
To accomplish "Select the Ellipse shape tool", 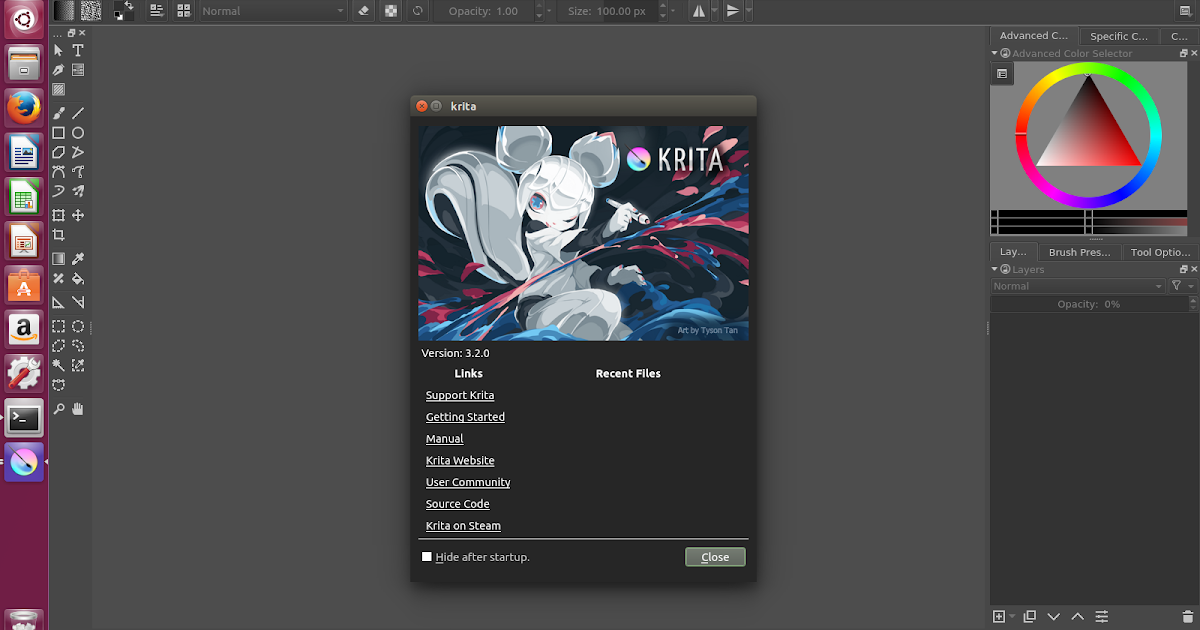I will (x=78, y=133).
